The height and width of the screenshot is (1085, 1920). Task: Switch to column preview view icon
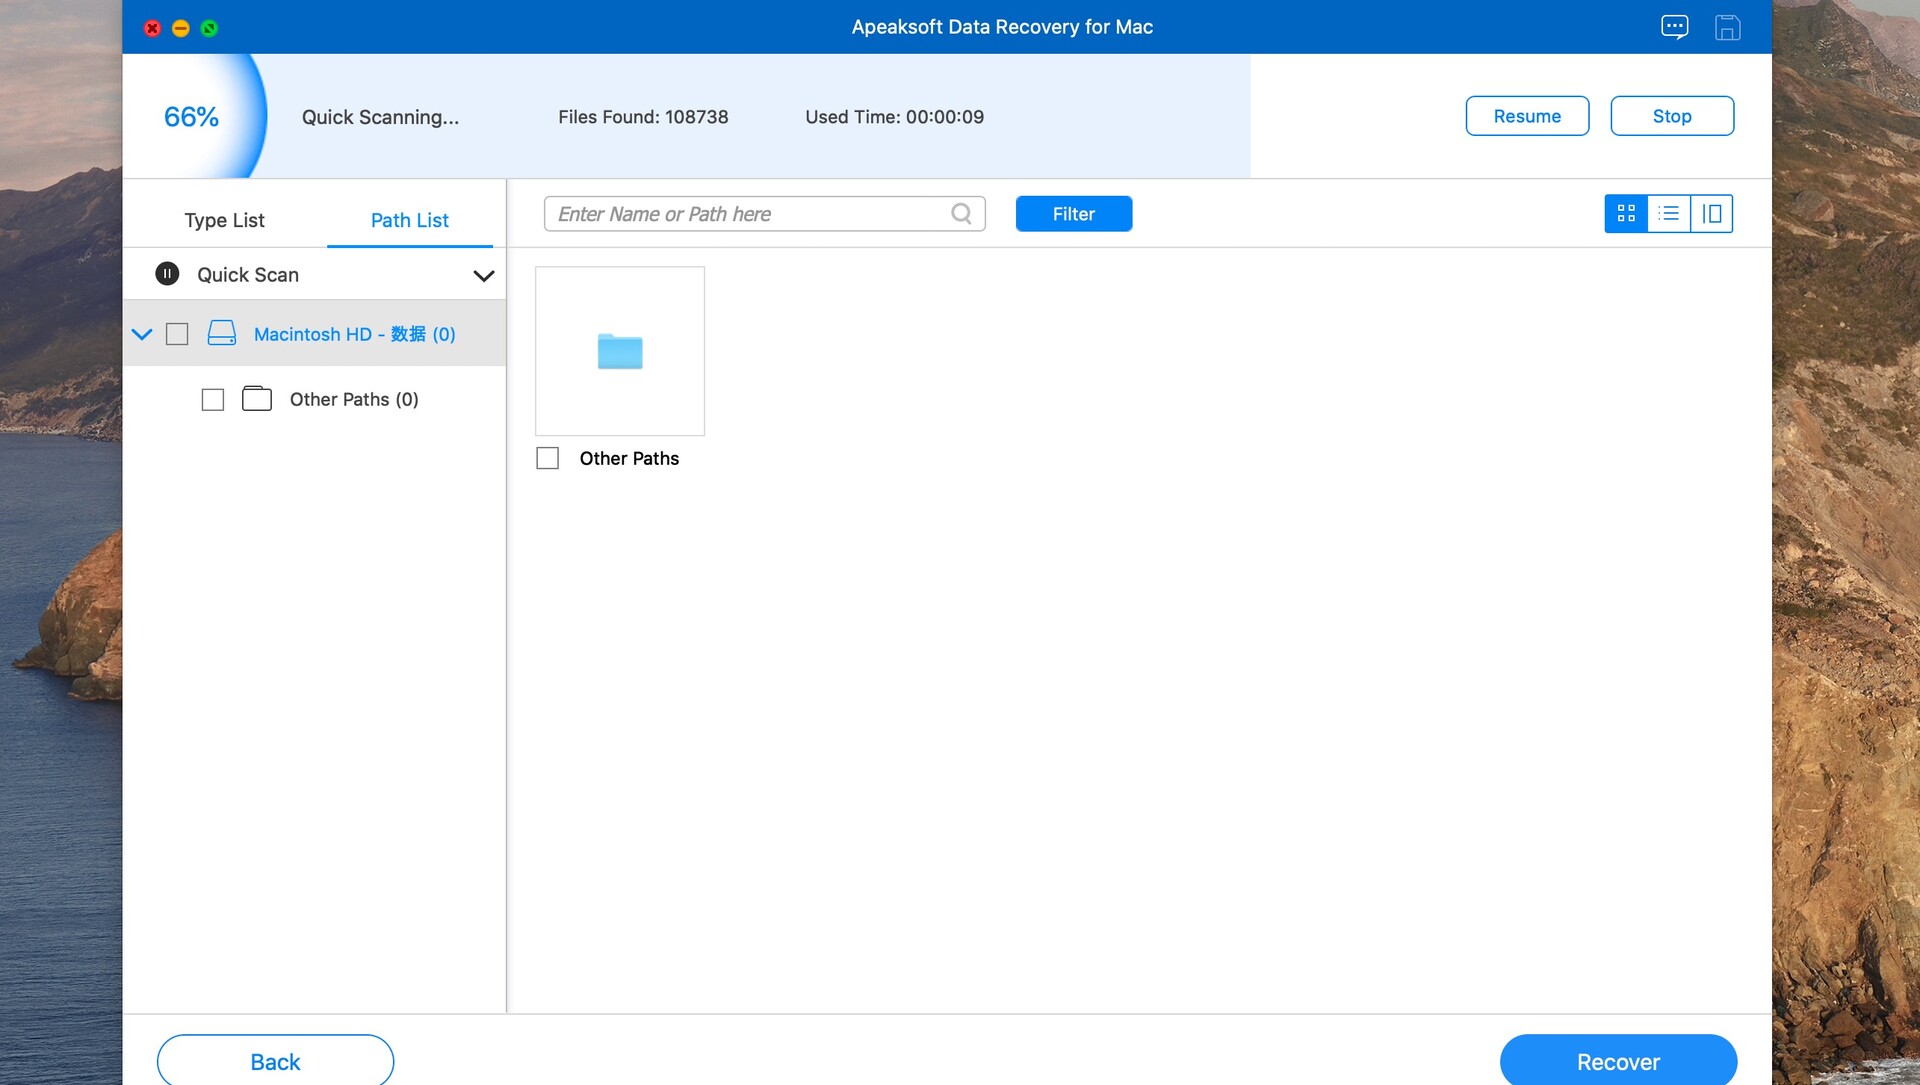1712,214
